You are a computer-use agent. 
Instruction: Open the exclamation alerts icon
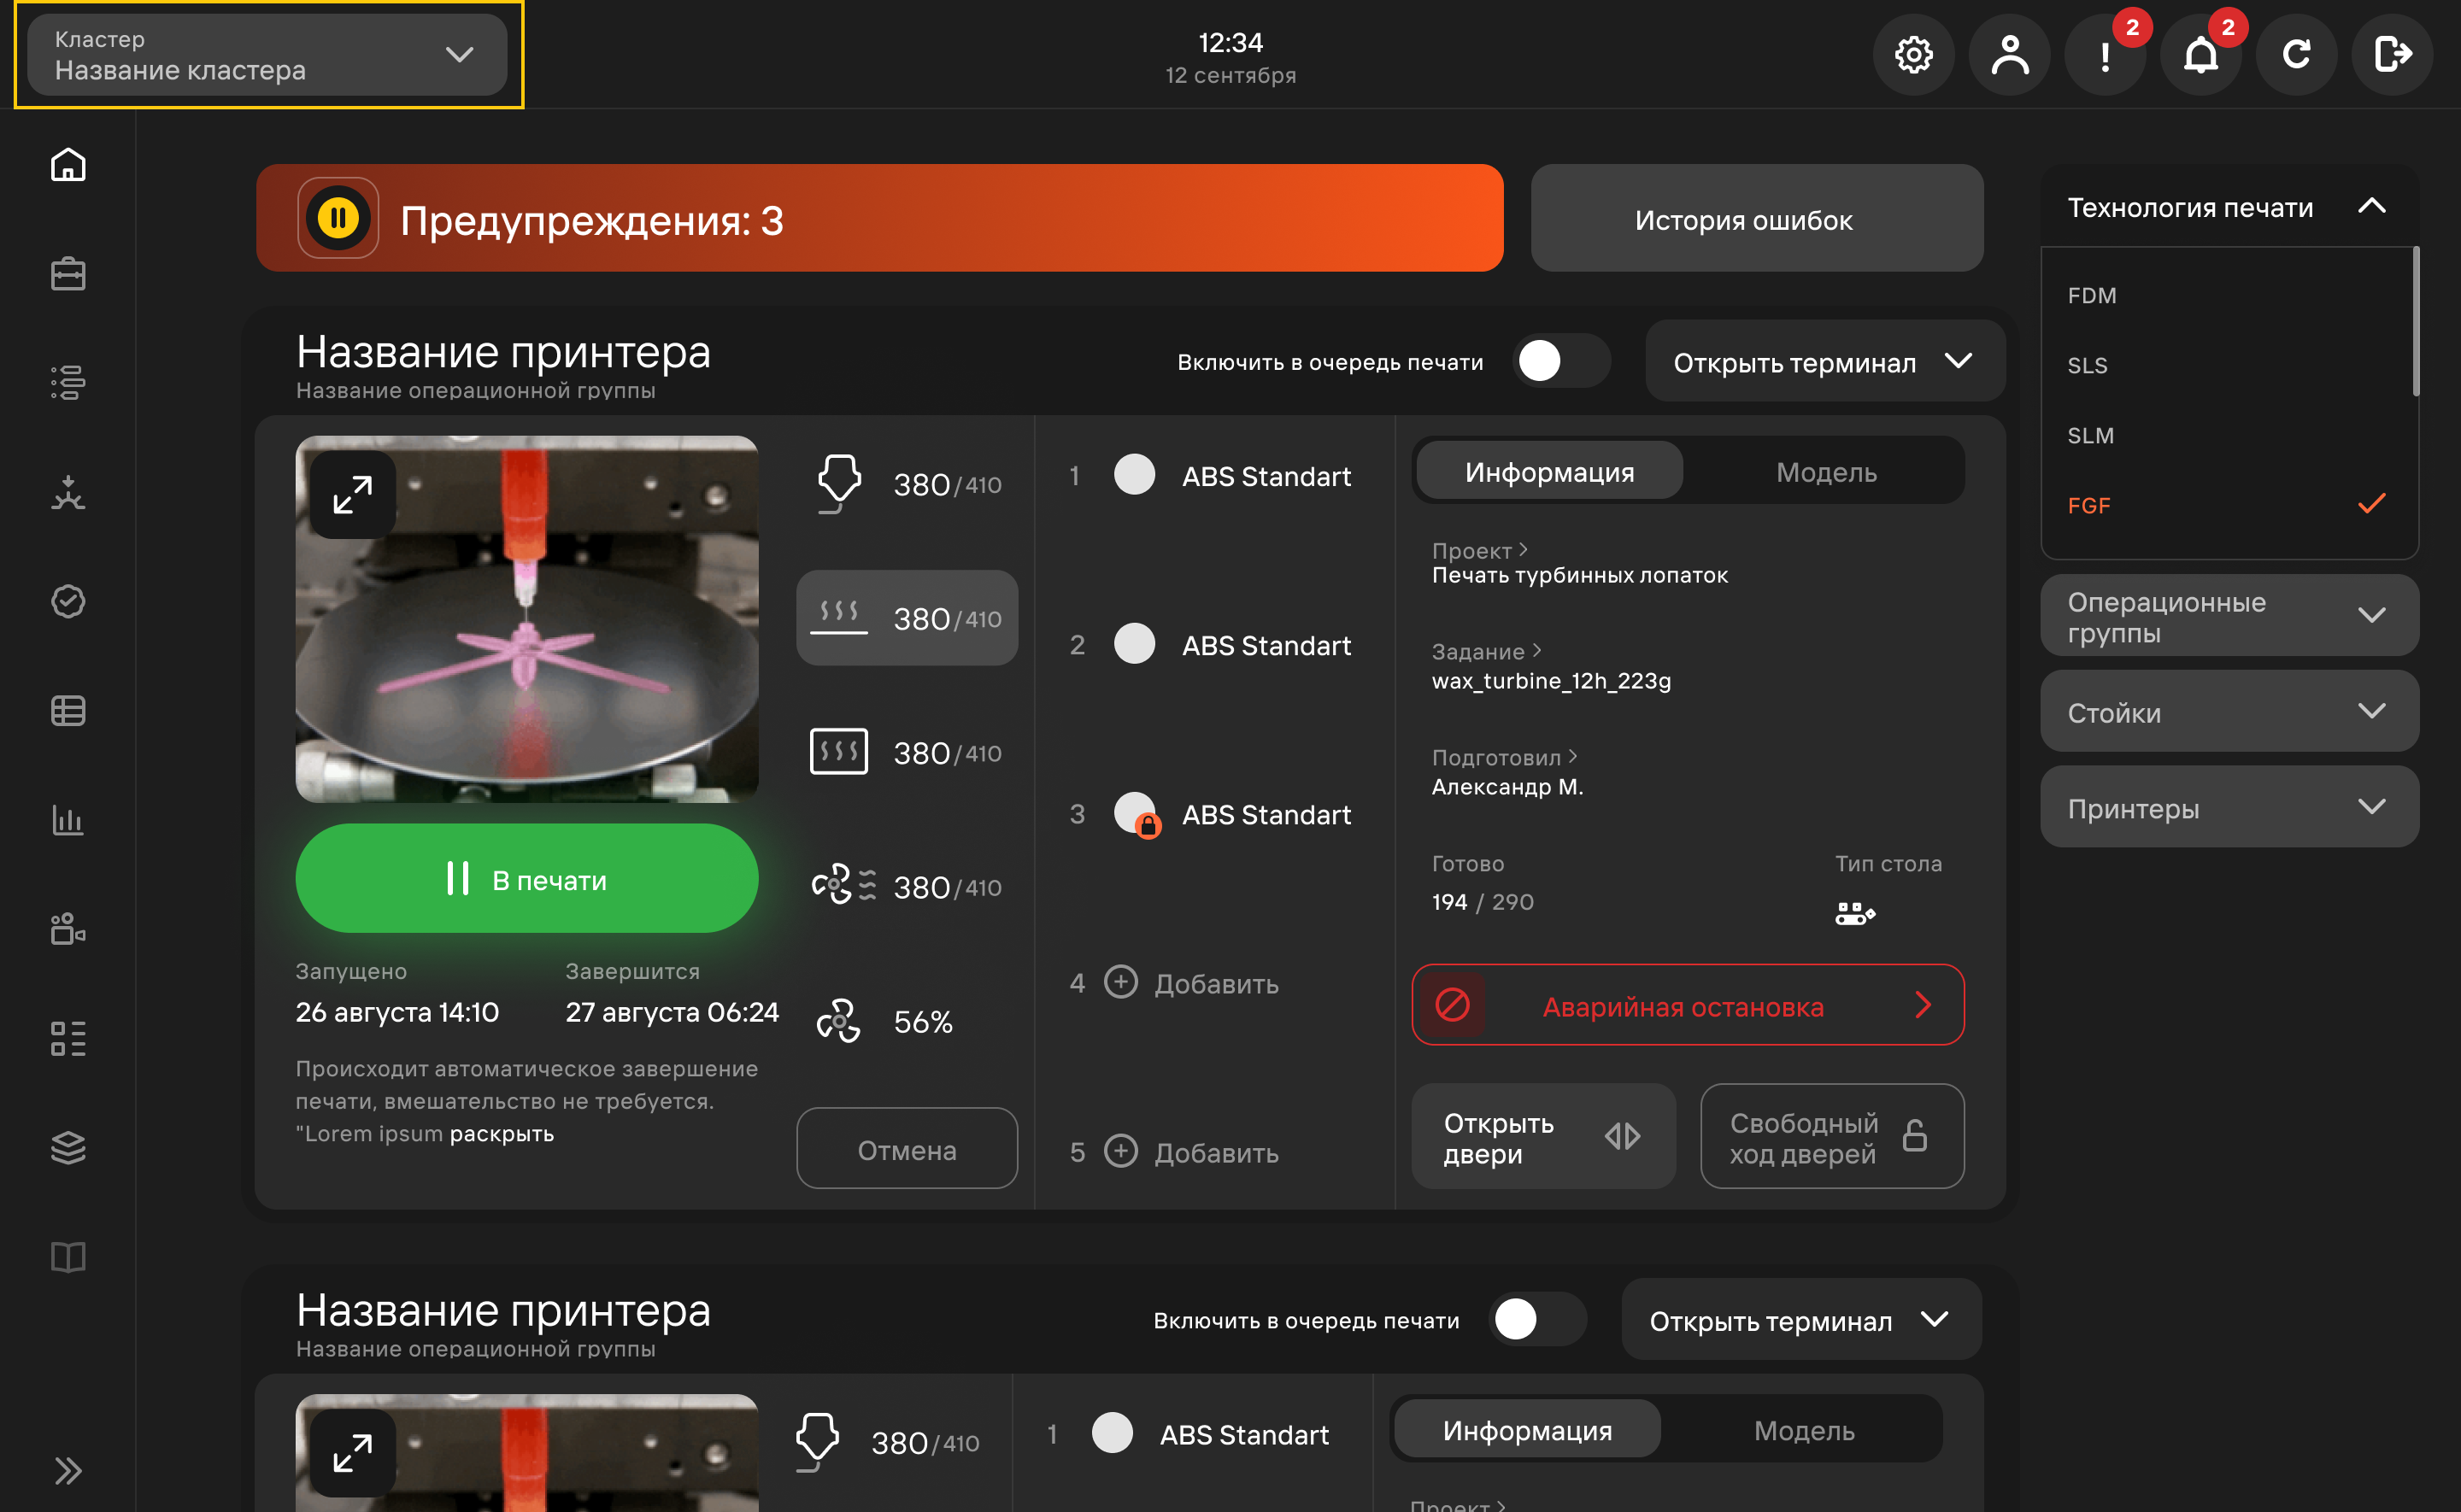click(x=2105, y=54)
